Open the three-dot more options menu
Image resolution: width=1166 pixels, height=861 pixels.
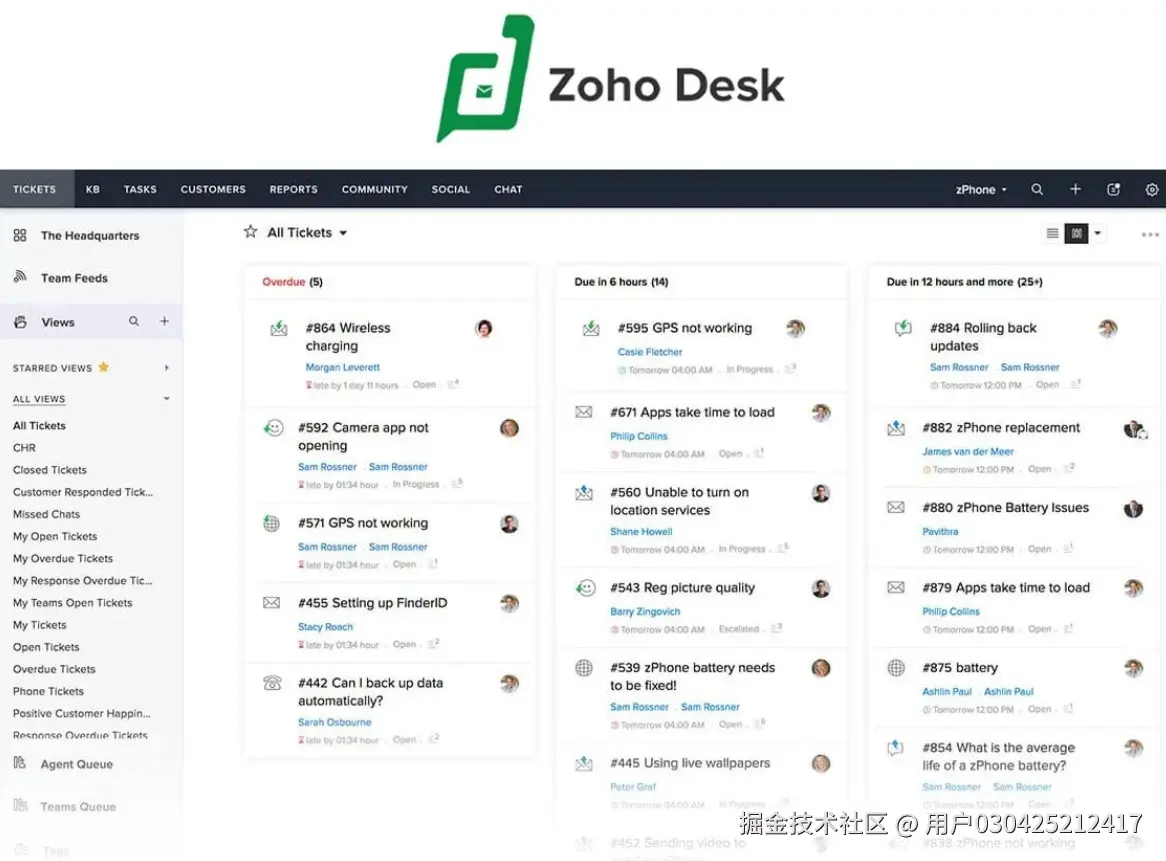1150,234
